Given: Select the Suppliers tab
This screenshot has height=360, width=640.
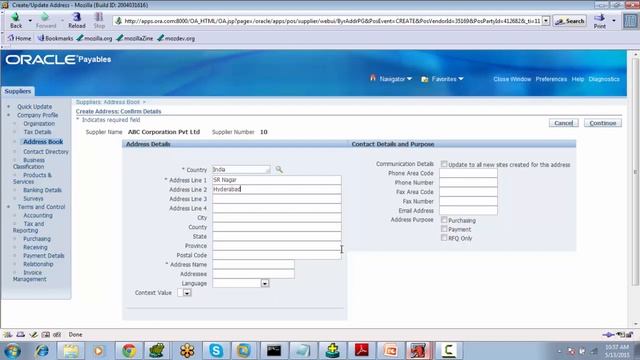Looking at the screenshot, I should coord(18,91).
